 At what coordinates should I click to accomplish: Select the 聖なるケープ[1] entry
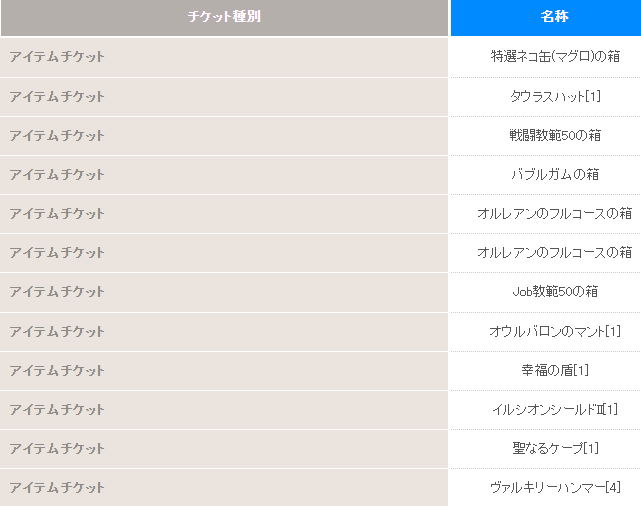point(555,448)
